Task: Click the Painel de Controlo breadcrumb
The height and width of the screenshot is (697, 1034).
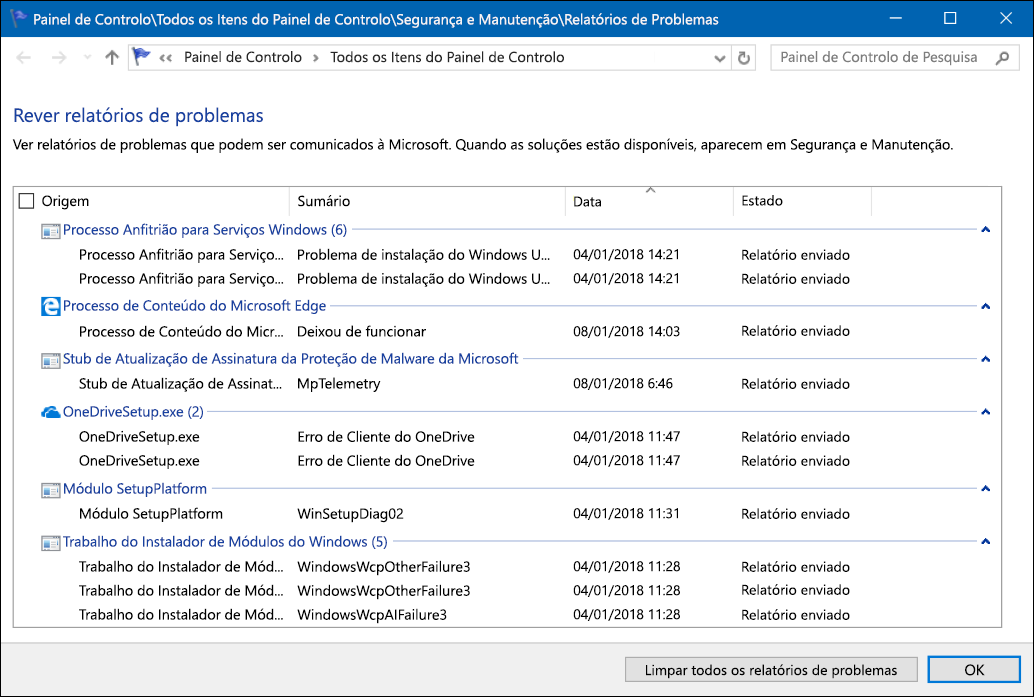Action: [242, 58]
